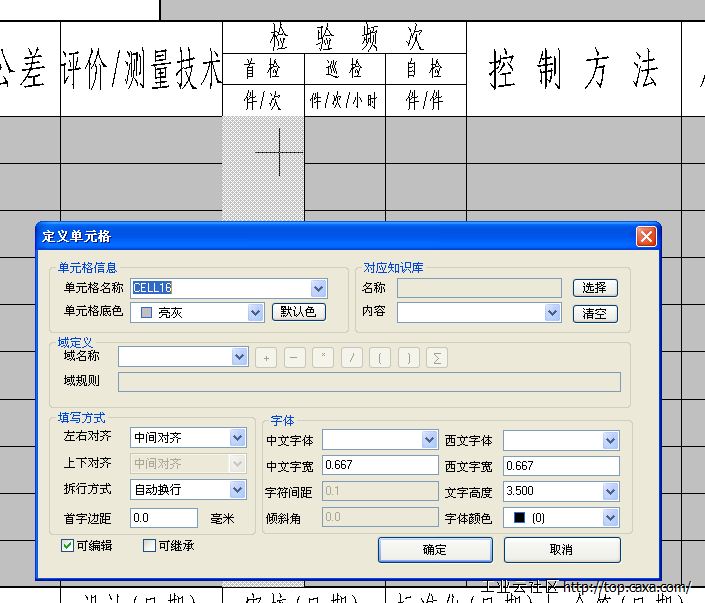Open the 拆行方式 dropdown

click(x=237, y=490)
